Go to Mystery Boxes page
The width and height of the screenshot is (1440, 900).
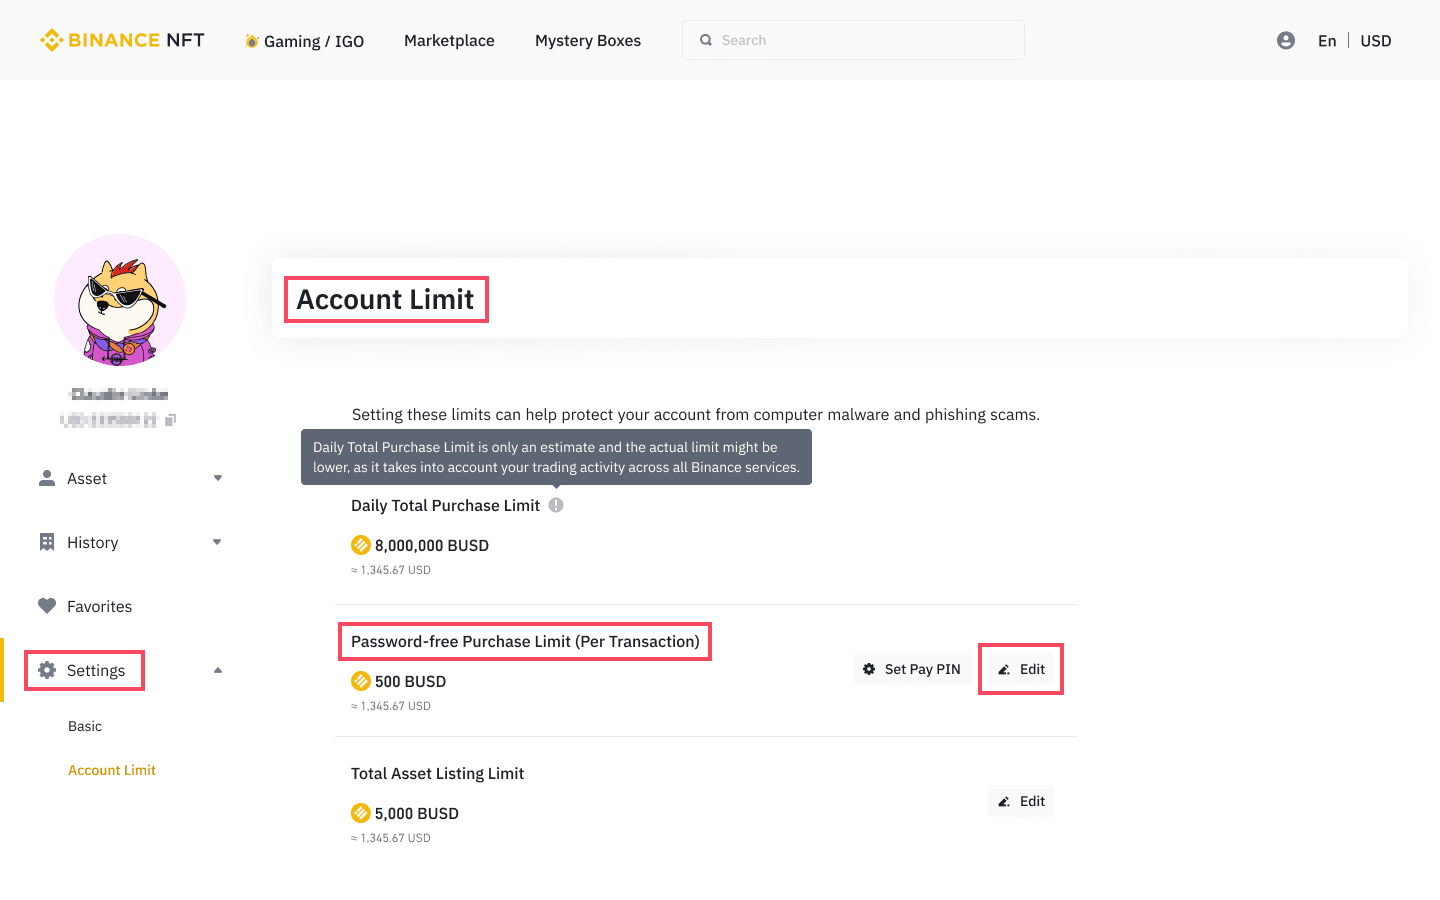(x=588, y=40)
